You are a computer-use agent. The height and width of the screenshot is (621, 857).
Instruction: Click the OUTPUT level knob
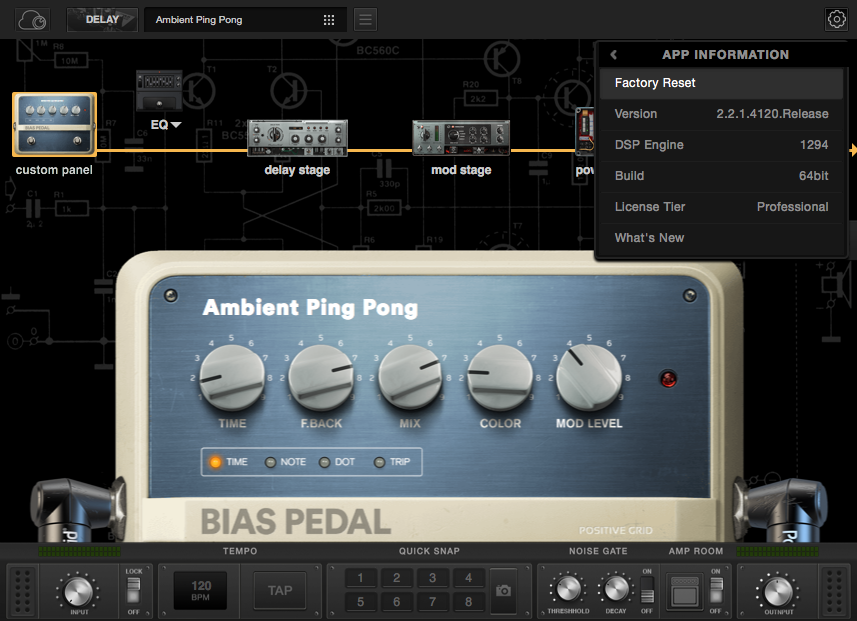pyautogui.click(x=778, y=591)
